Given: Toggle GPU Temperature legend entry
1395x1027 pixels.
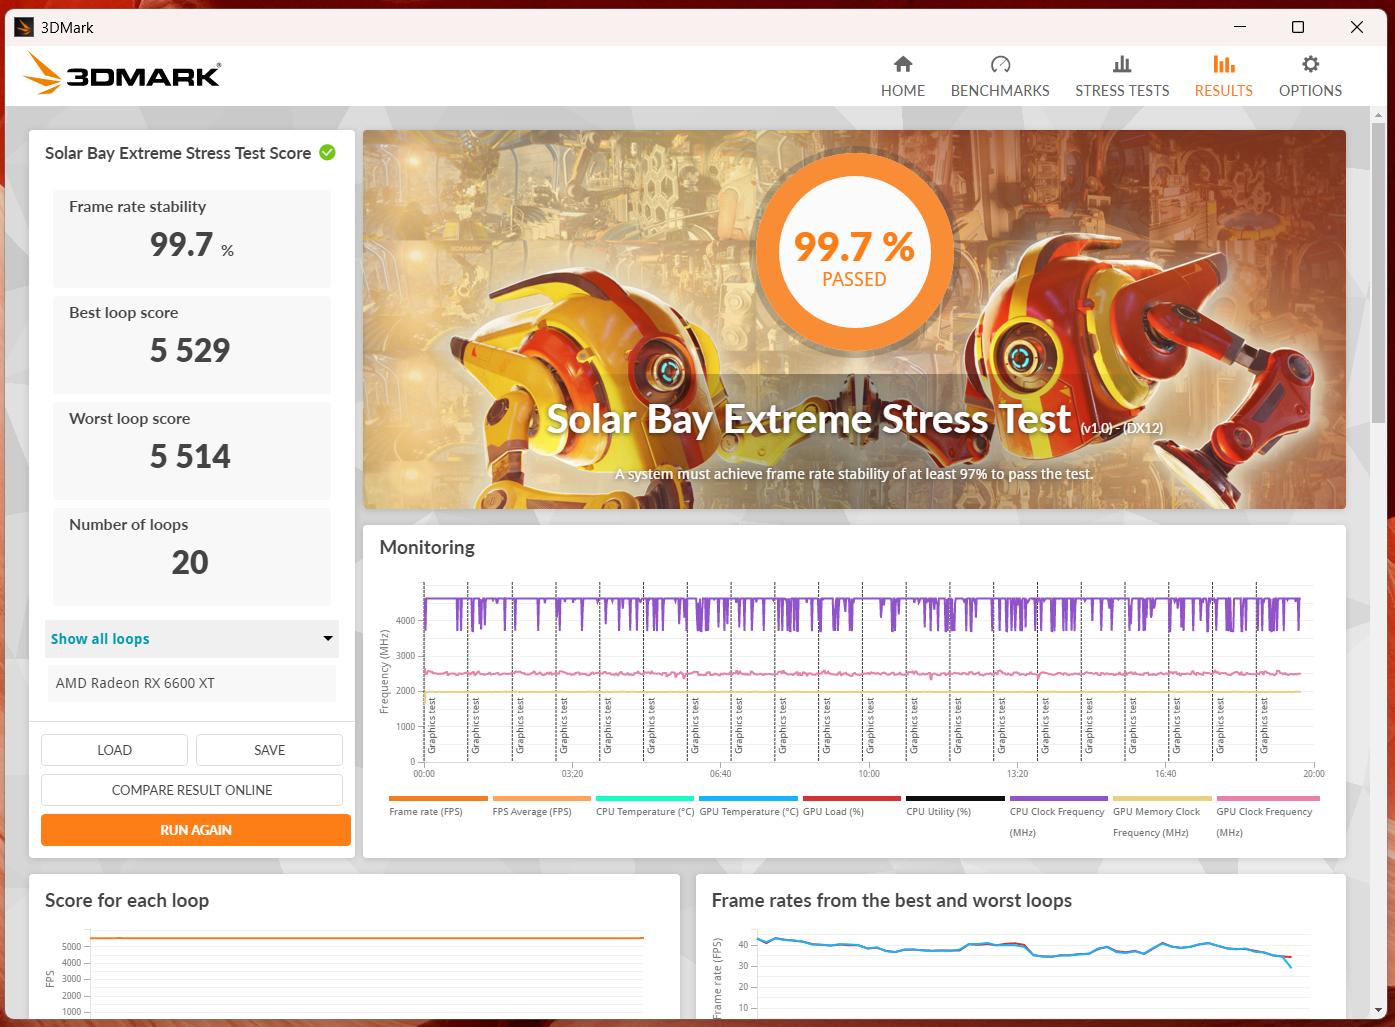Looking at the screenshot, I should pos(748,806).
